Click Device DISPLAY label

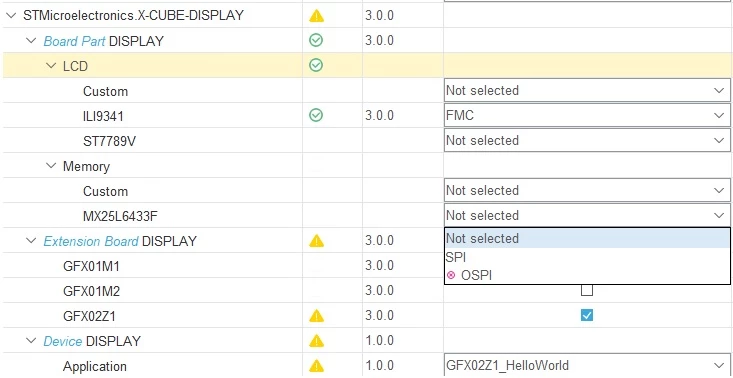92,341
